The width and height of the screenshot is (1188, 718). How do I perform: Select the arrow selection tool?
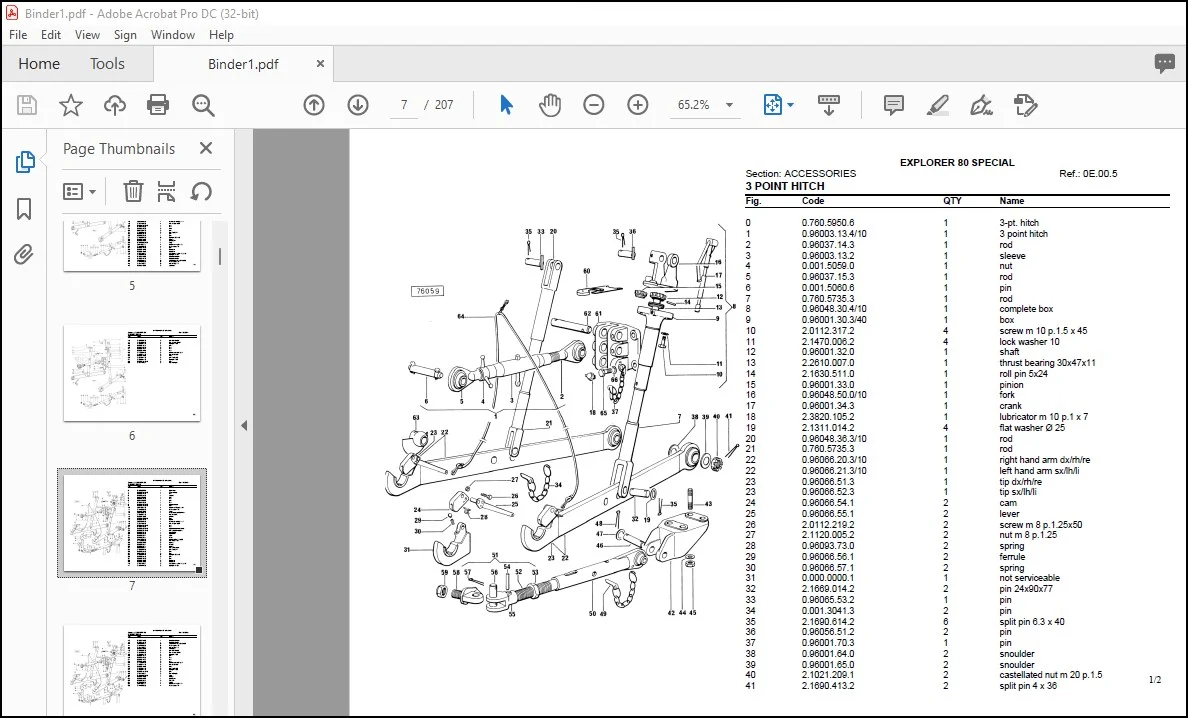pos(506,105)
